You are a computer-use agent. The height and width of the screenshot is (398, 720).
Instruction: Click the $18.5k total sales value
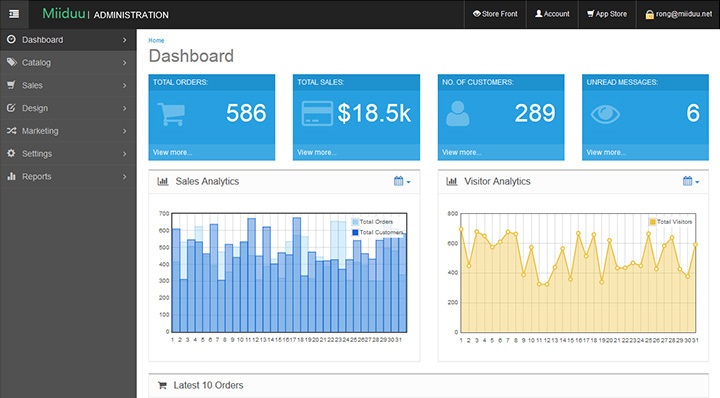(374, 113)
